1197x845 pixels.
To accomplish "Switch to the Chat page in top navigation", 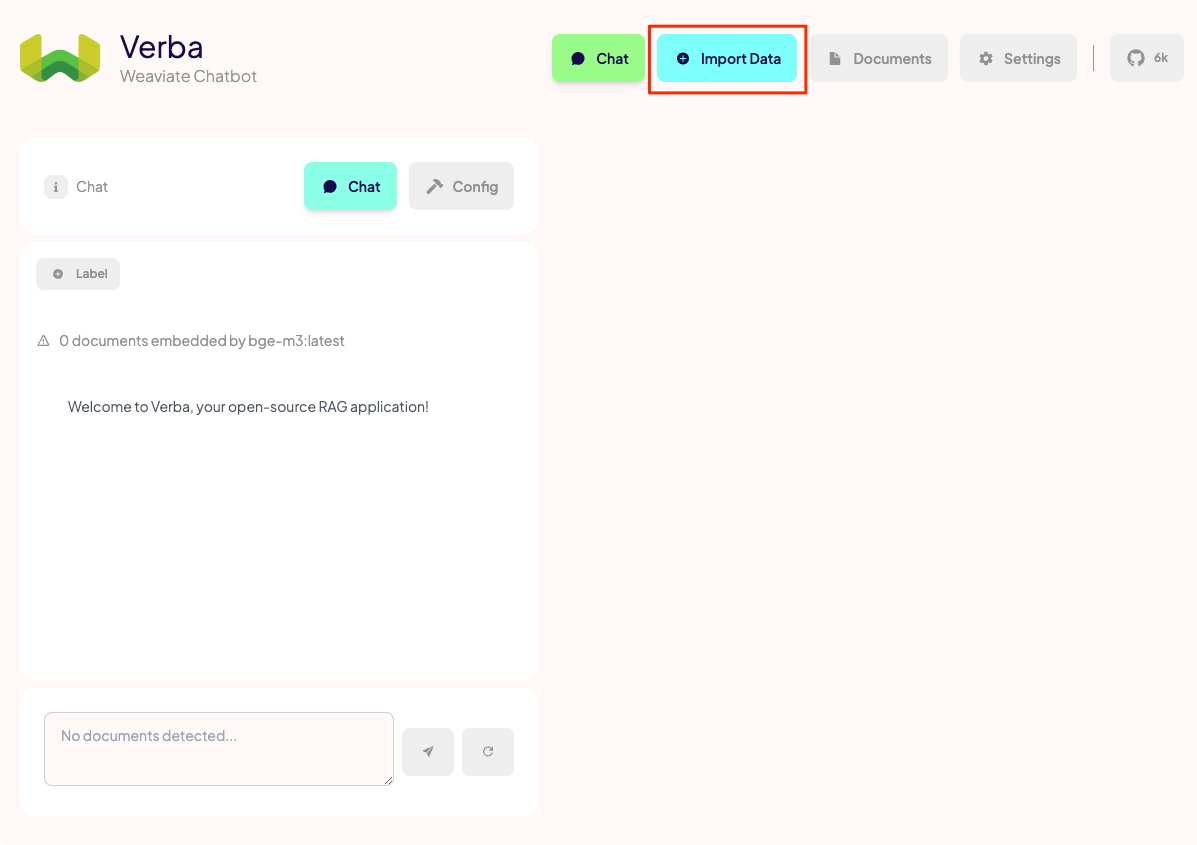I will pyautogui.click(x=598, y=59).
